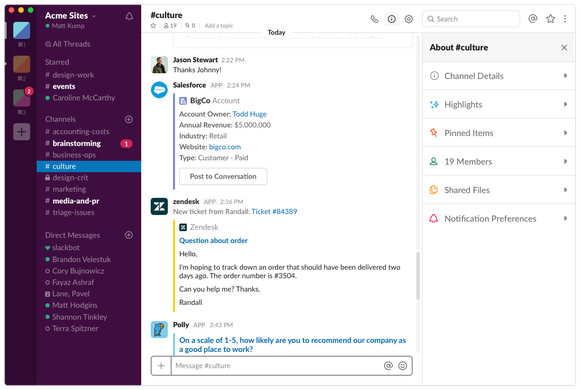Expand Notification Preferences section
This screenshot has width=580, height=390.
click(499, 218)
